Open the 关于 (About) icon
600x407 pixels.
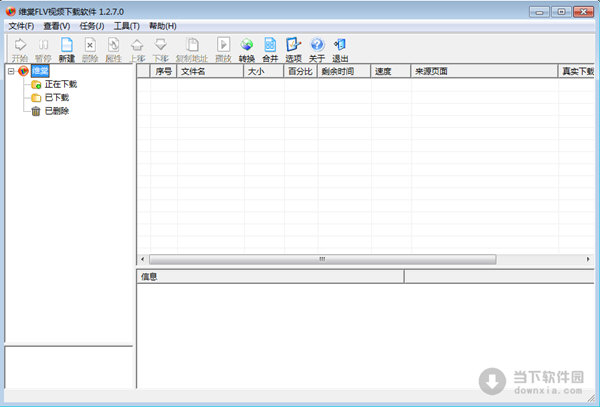pos(317,49)
